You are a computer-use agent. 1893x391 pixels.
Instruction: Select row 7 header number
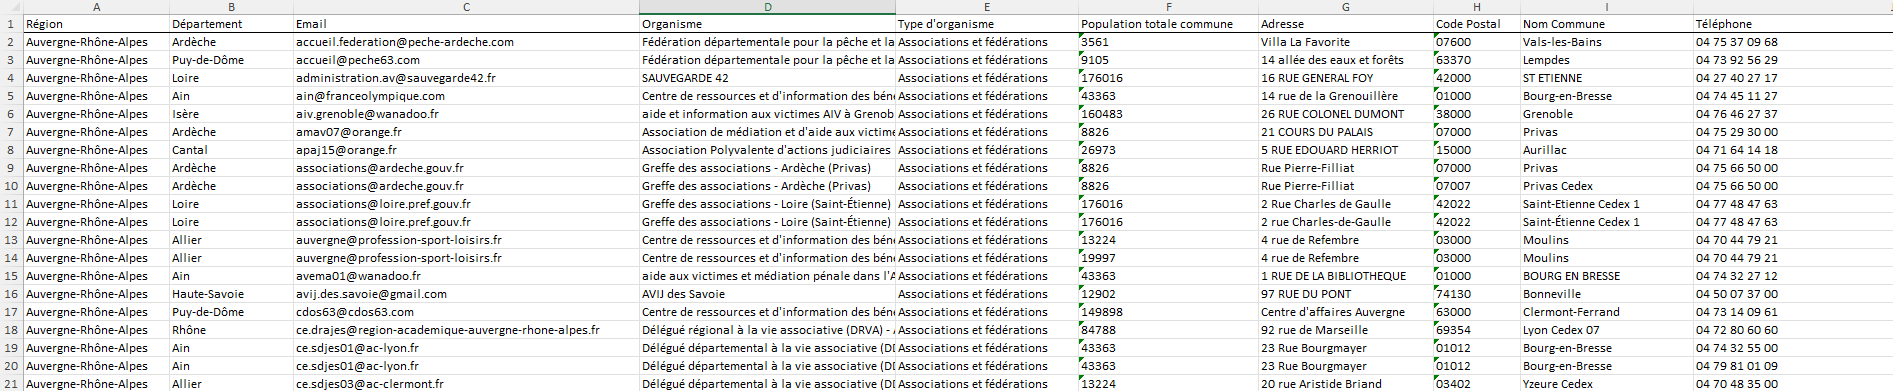11,132
